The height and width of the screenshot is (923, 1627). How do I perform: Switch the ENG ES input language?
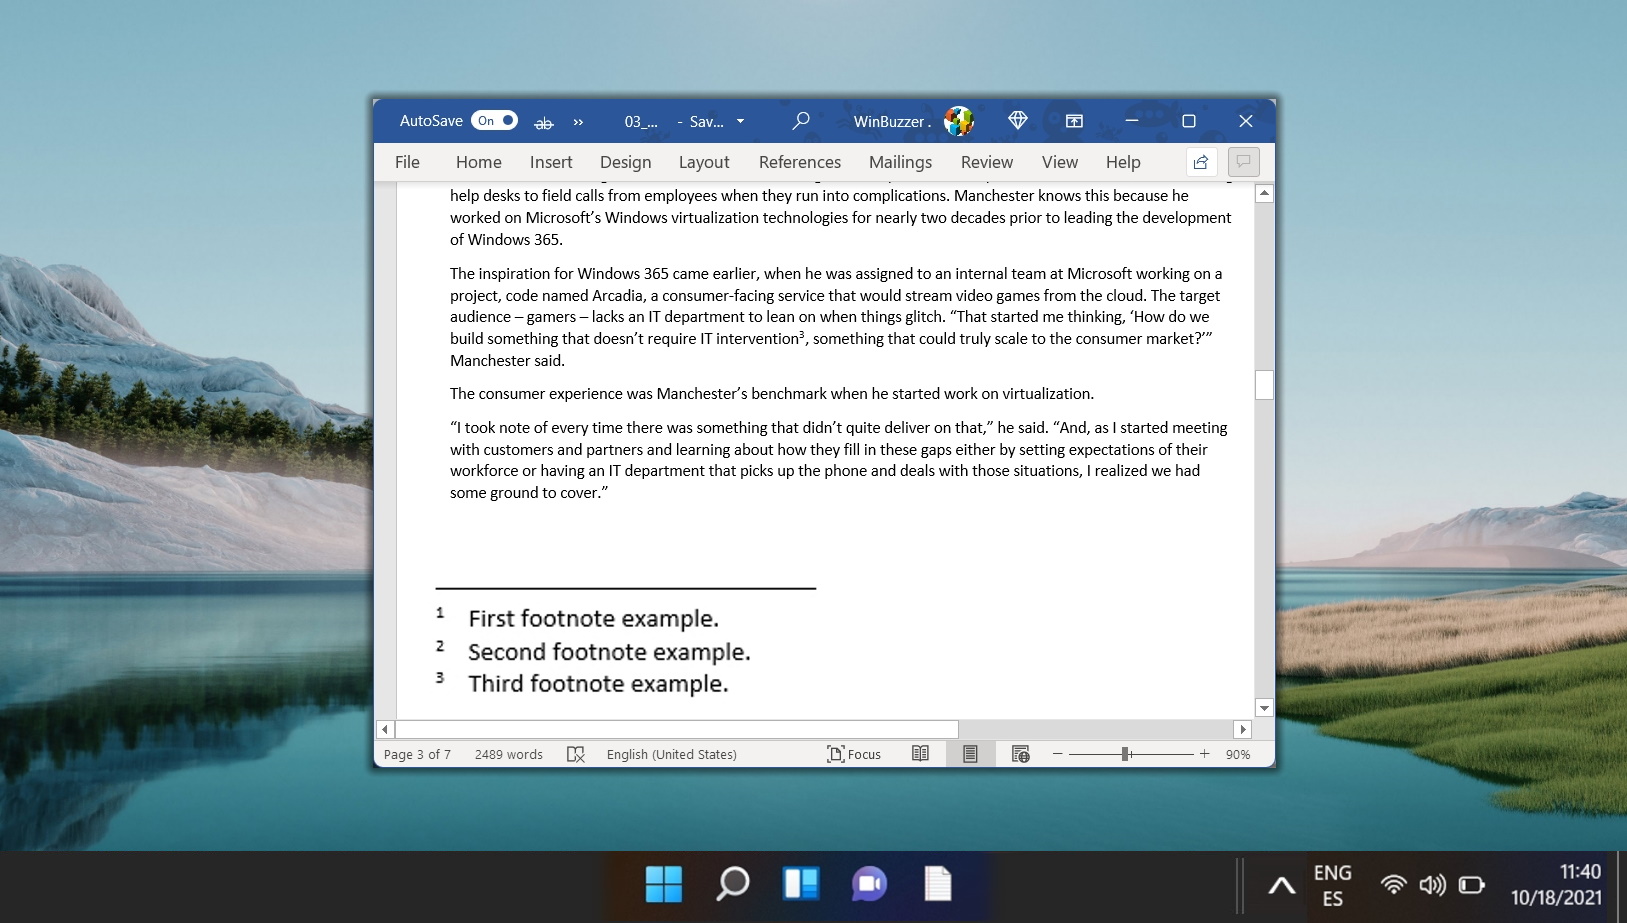pyautogui.click(x=1333, y=886)
